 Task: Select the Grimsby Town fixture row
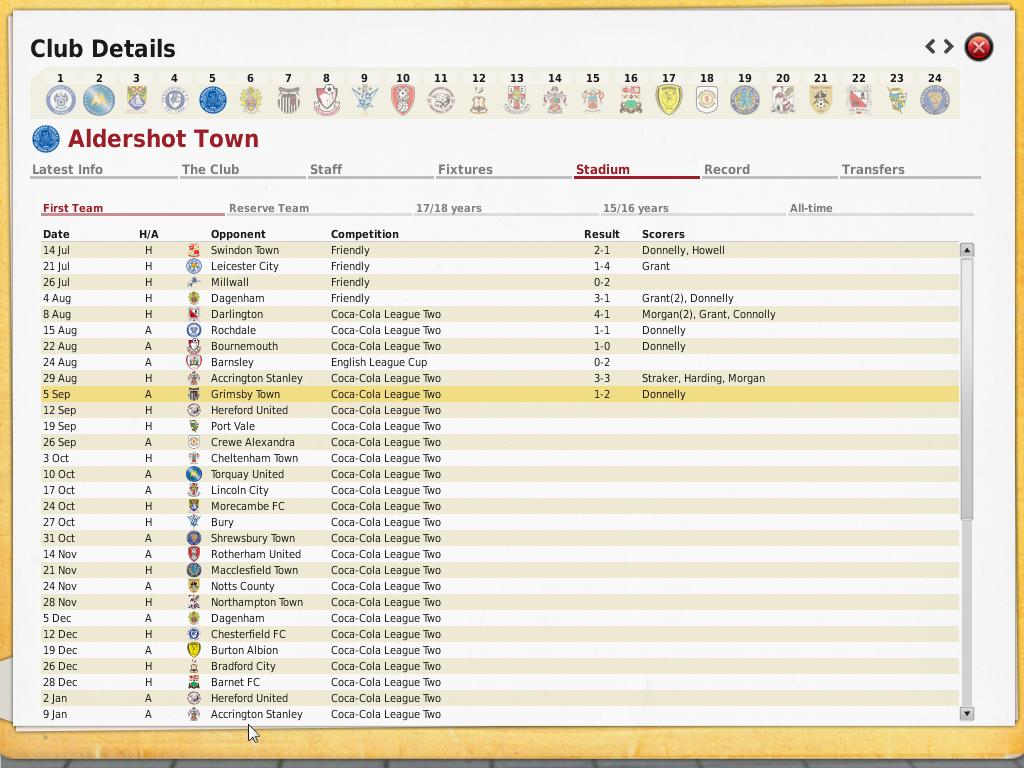coord(500,394)
